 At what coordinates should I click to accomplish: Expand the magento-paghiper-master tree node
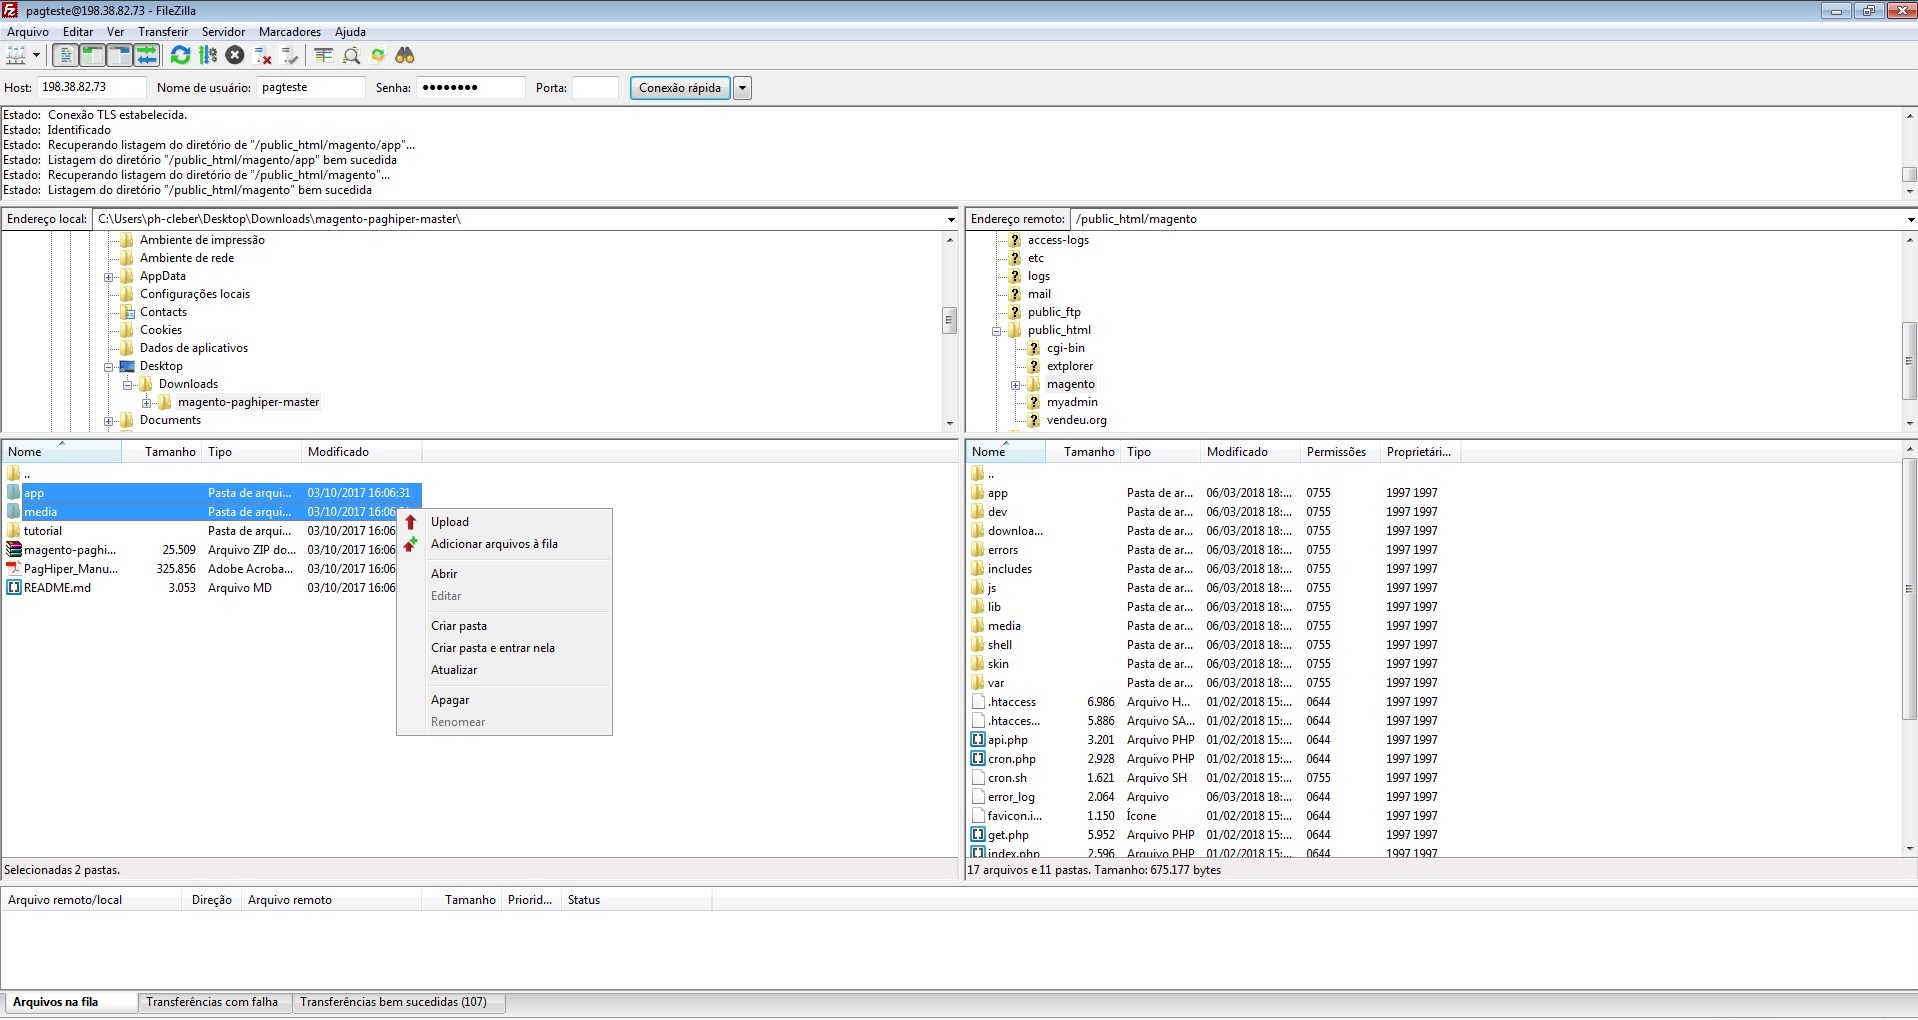146,403
